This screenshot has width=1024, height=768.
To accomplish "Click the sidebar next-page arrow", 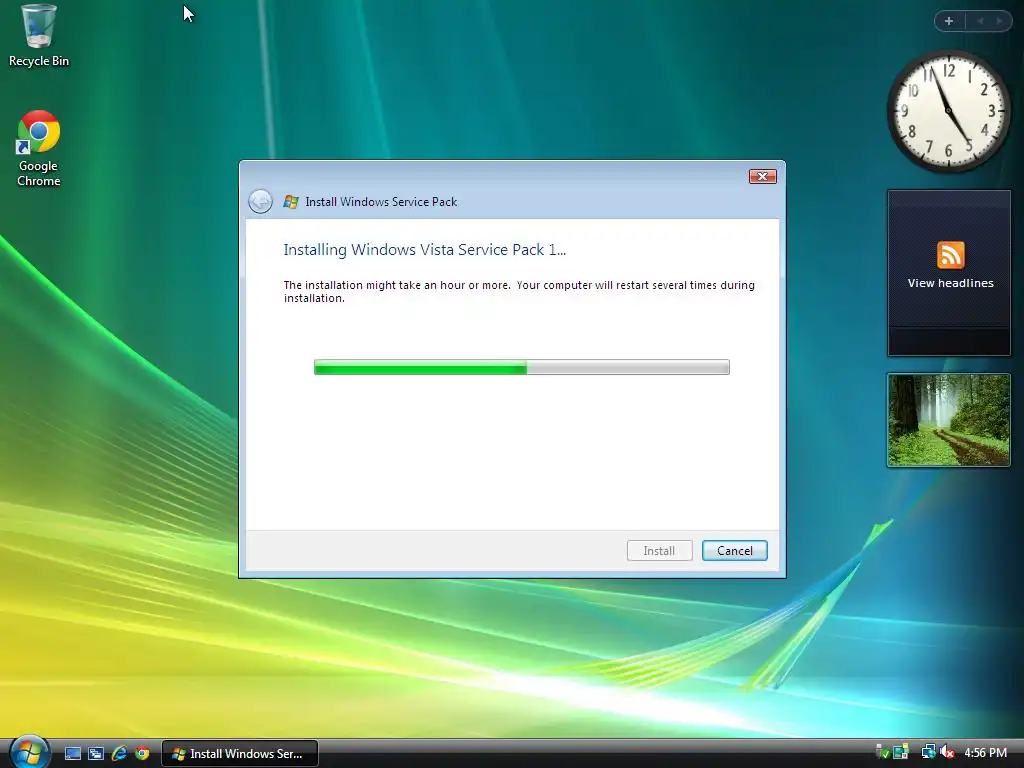I will tap(999, 21).
